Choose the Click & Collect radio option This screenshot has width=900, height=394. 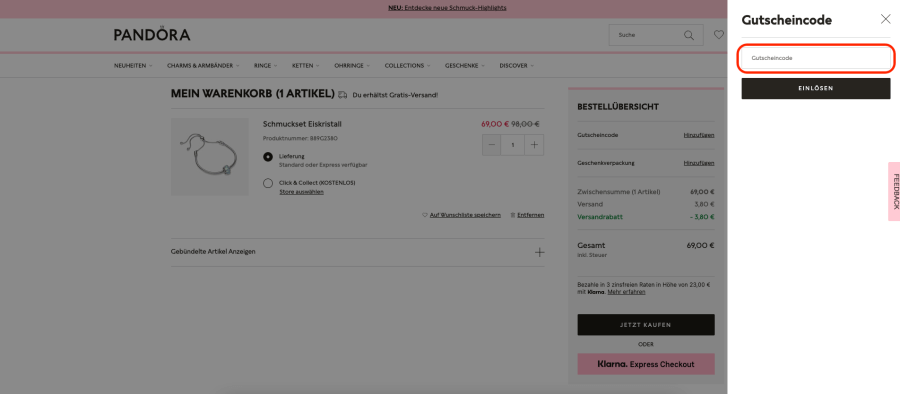[267, 183]
